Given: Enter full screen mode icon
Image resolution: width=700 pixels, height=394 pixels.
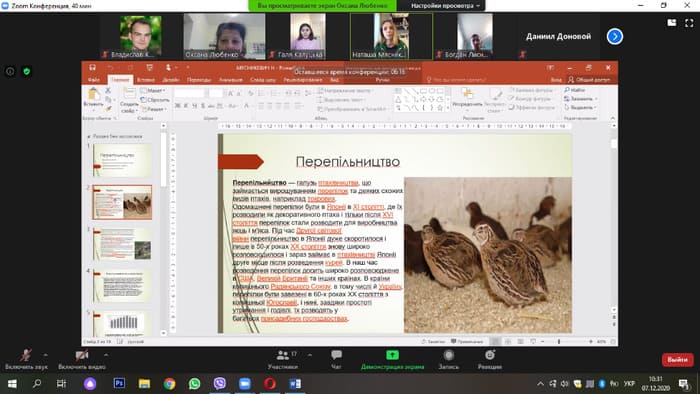Looking at the screenshot, I should (x=689, y=23).
